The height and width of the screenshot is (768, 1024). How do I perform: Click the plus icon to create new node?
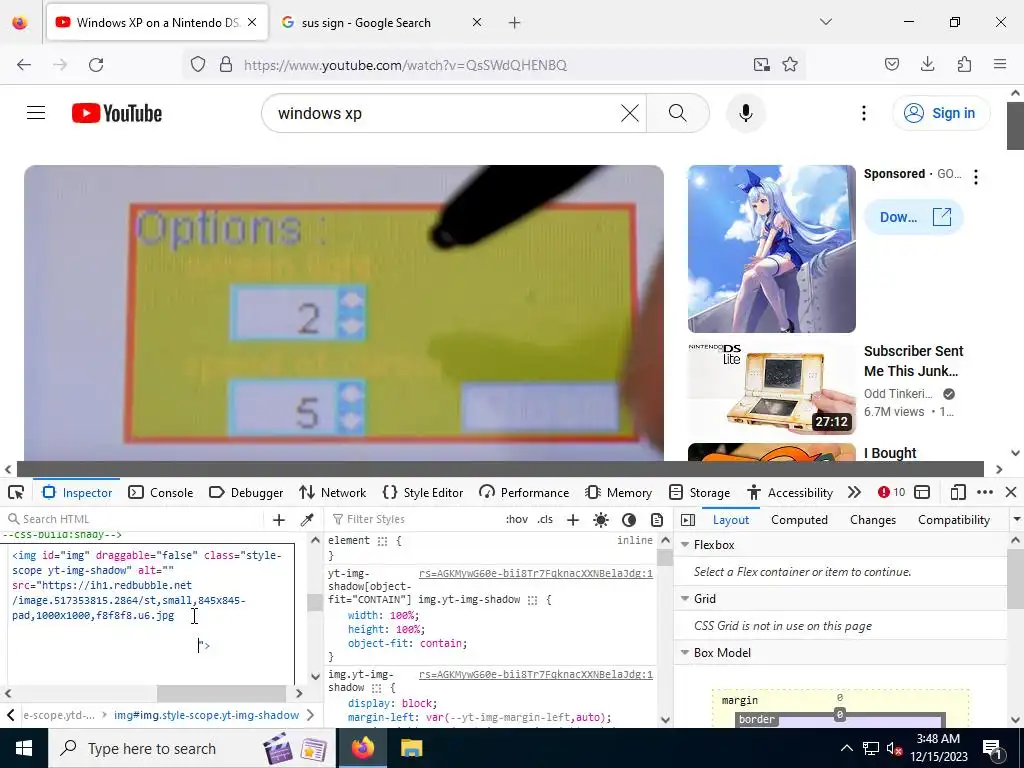click(x=279, y=520)
